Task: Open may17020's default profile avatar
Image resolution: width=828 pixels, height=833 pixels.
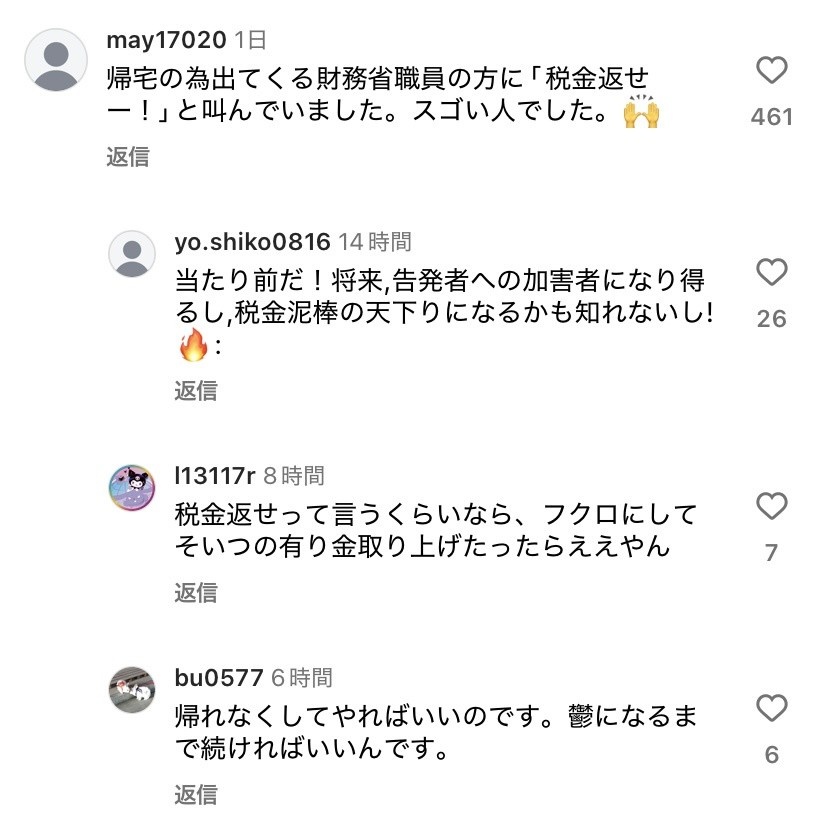Action: click(x=56, y=60)
